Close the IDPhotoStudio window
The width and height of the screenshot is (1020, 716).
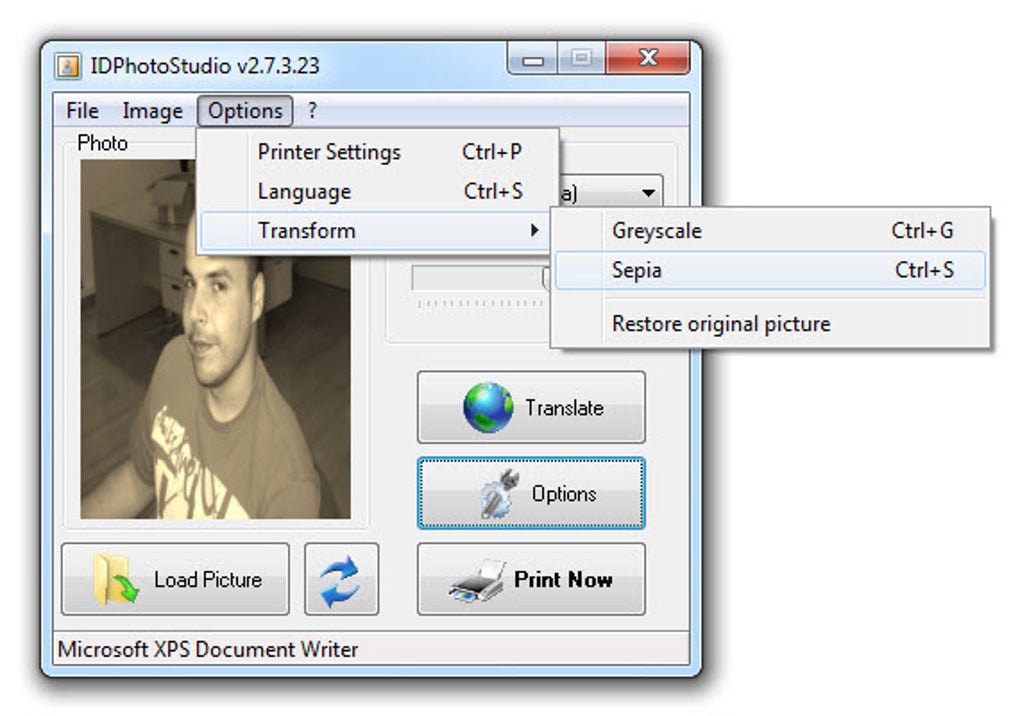pyautogui.click(x=648, y=59)
